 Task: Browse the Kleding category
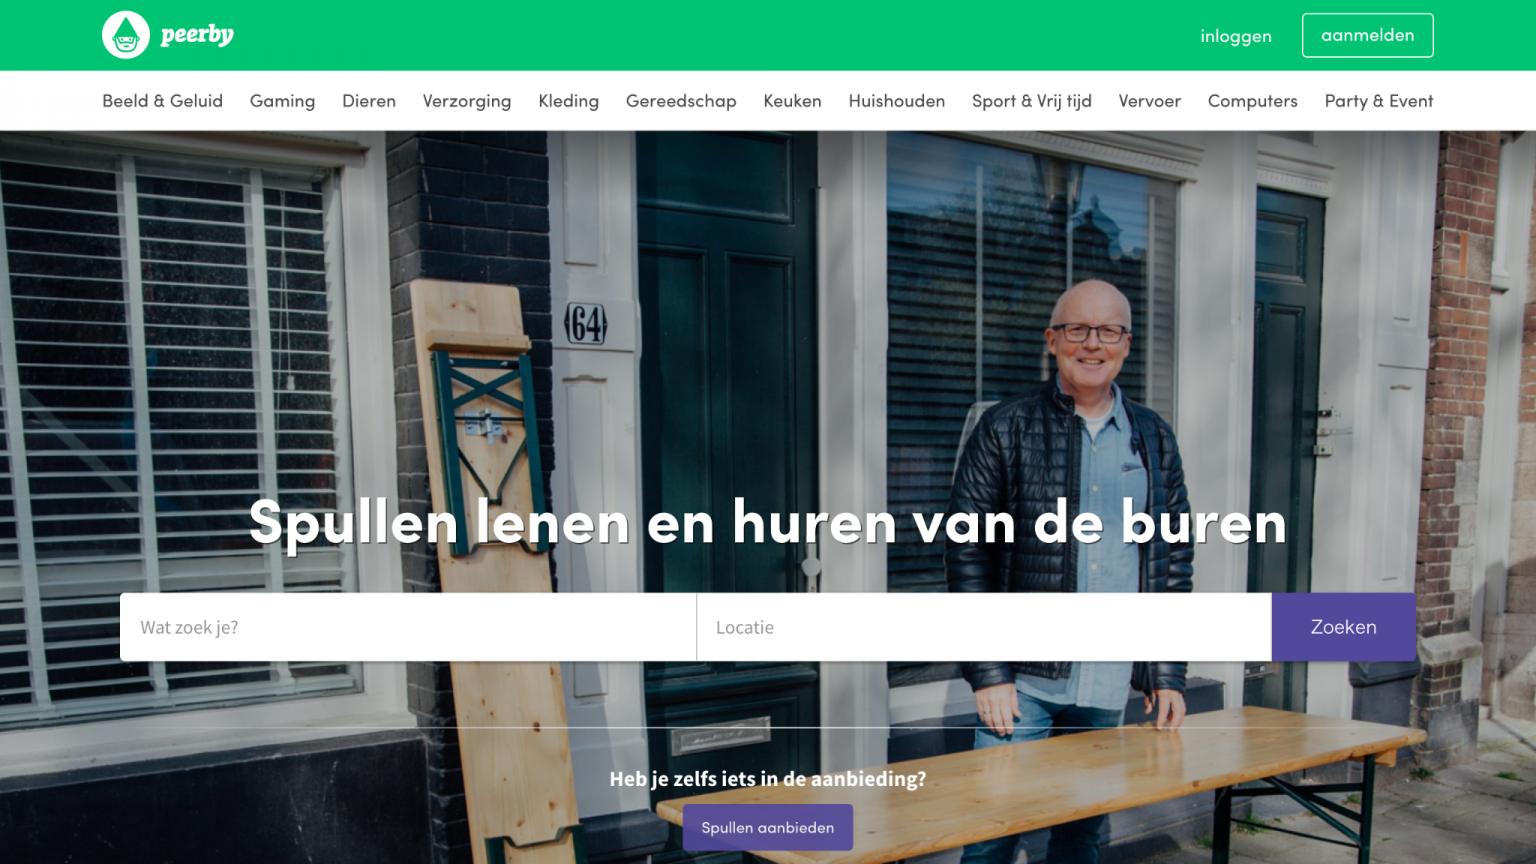click(568, 101)
